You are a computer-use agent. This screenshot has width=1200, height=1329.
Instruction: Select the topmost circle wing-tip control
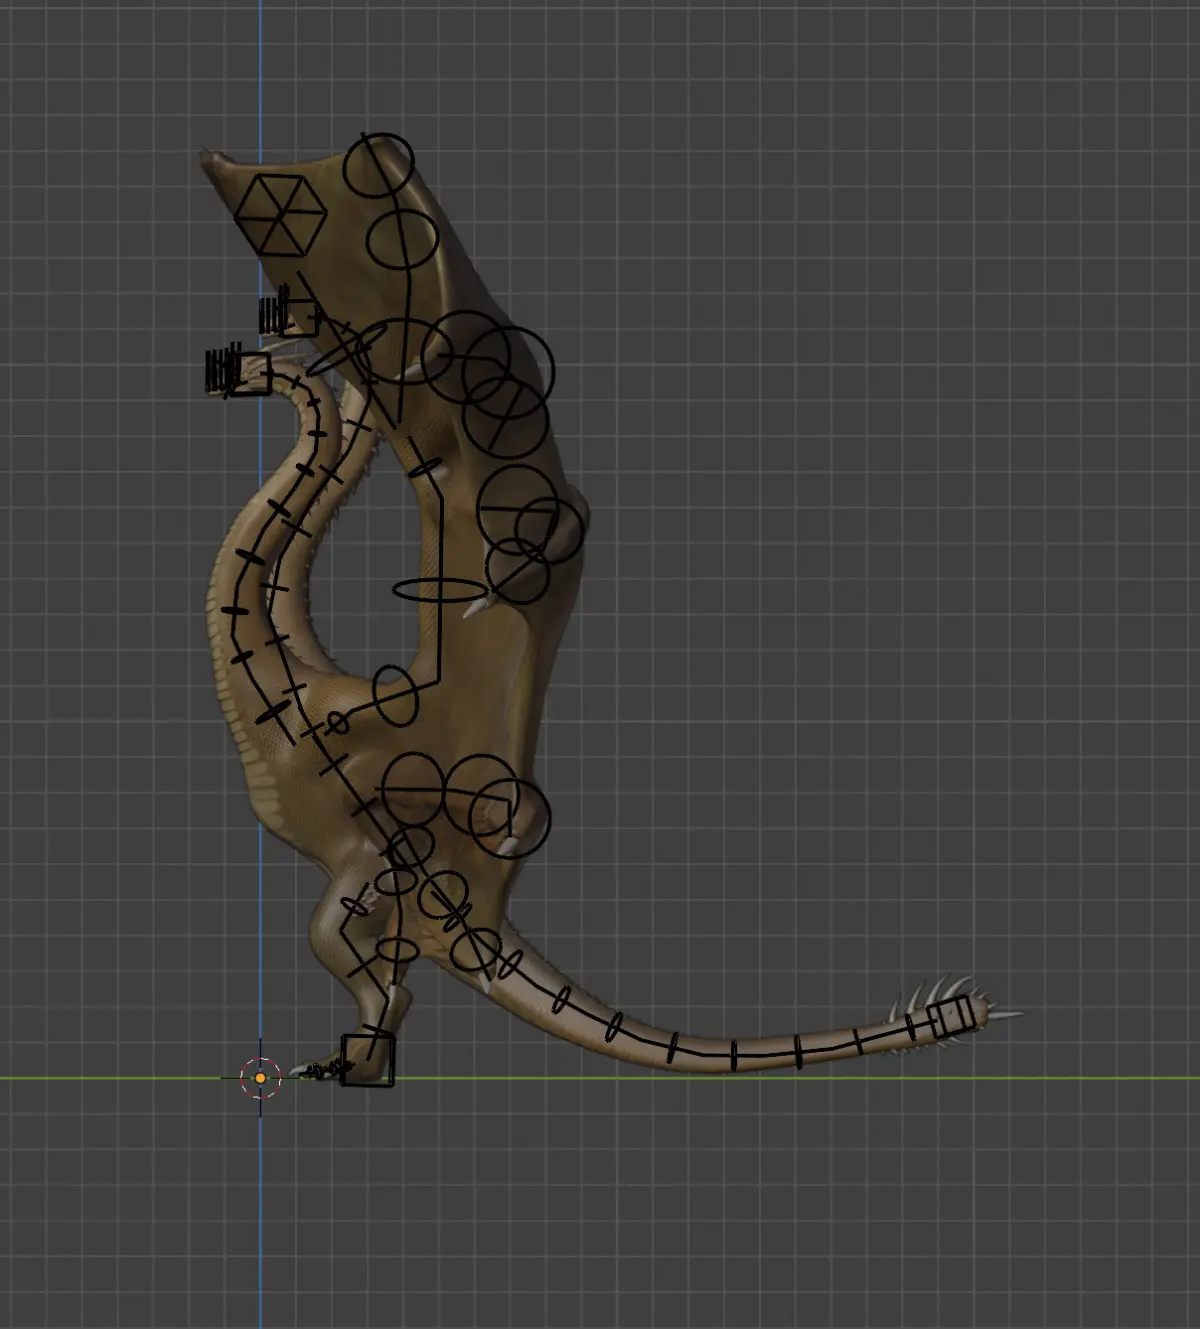[378, 166]
